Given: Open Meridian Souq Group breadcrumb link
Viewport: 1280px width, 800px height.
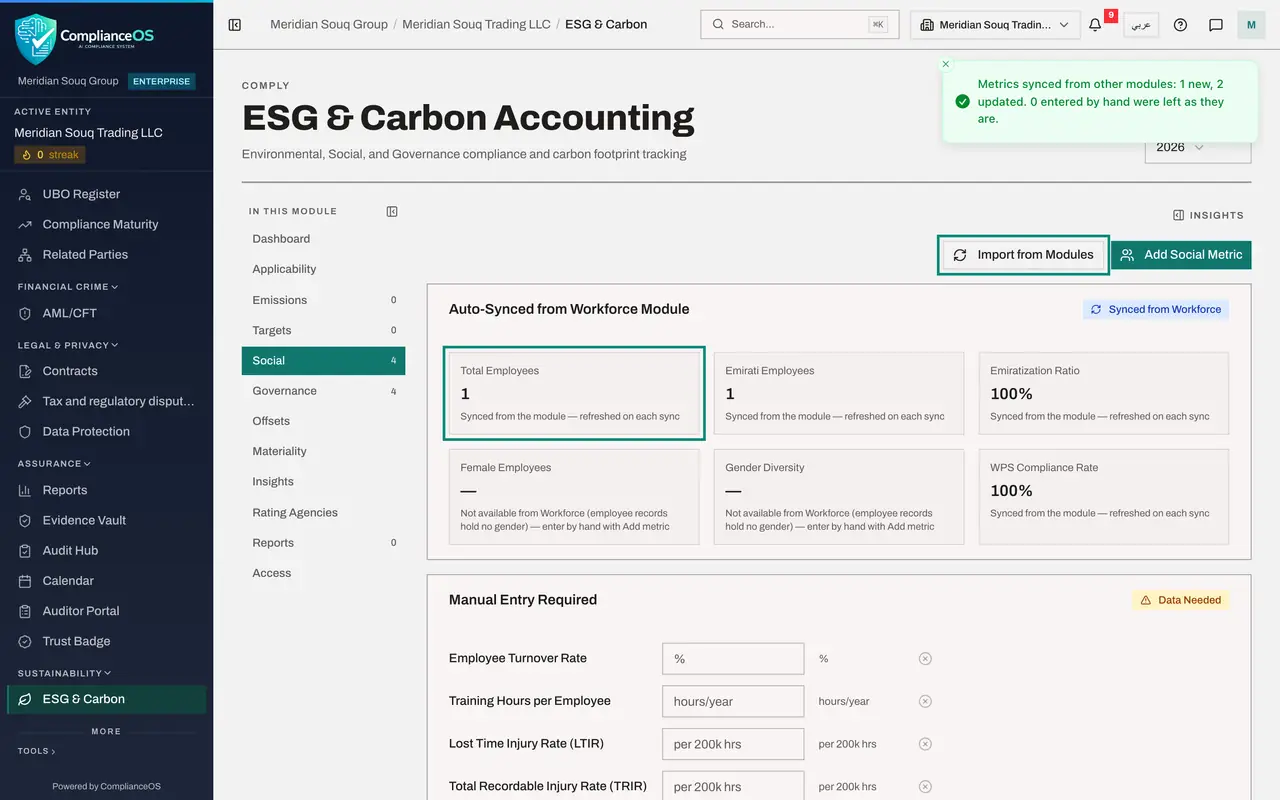Looking at the screenshot, I should (329, 24).
